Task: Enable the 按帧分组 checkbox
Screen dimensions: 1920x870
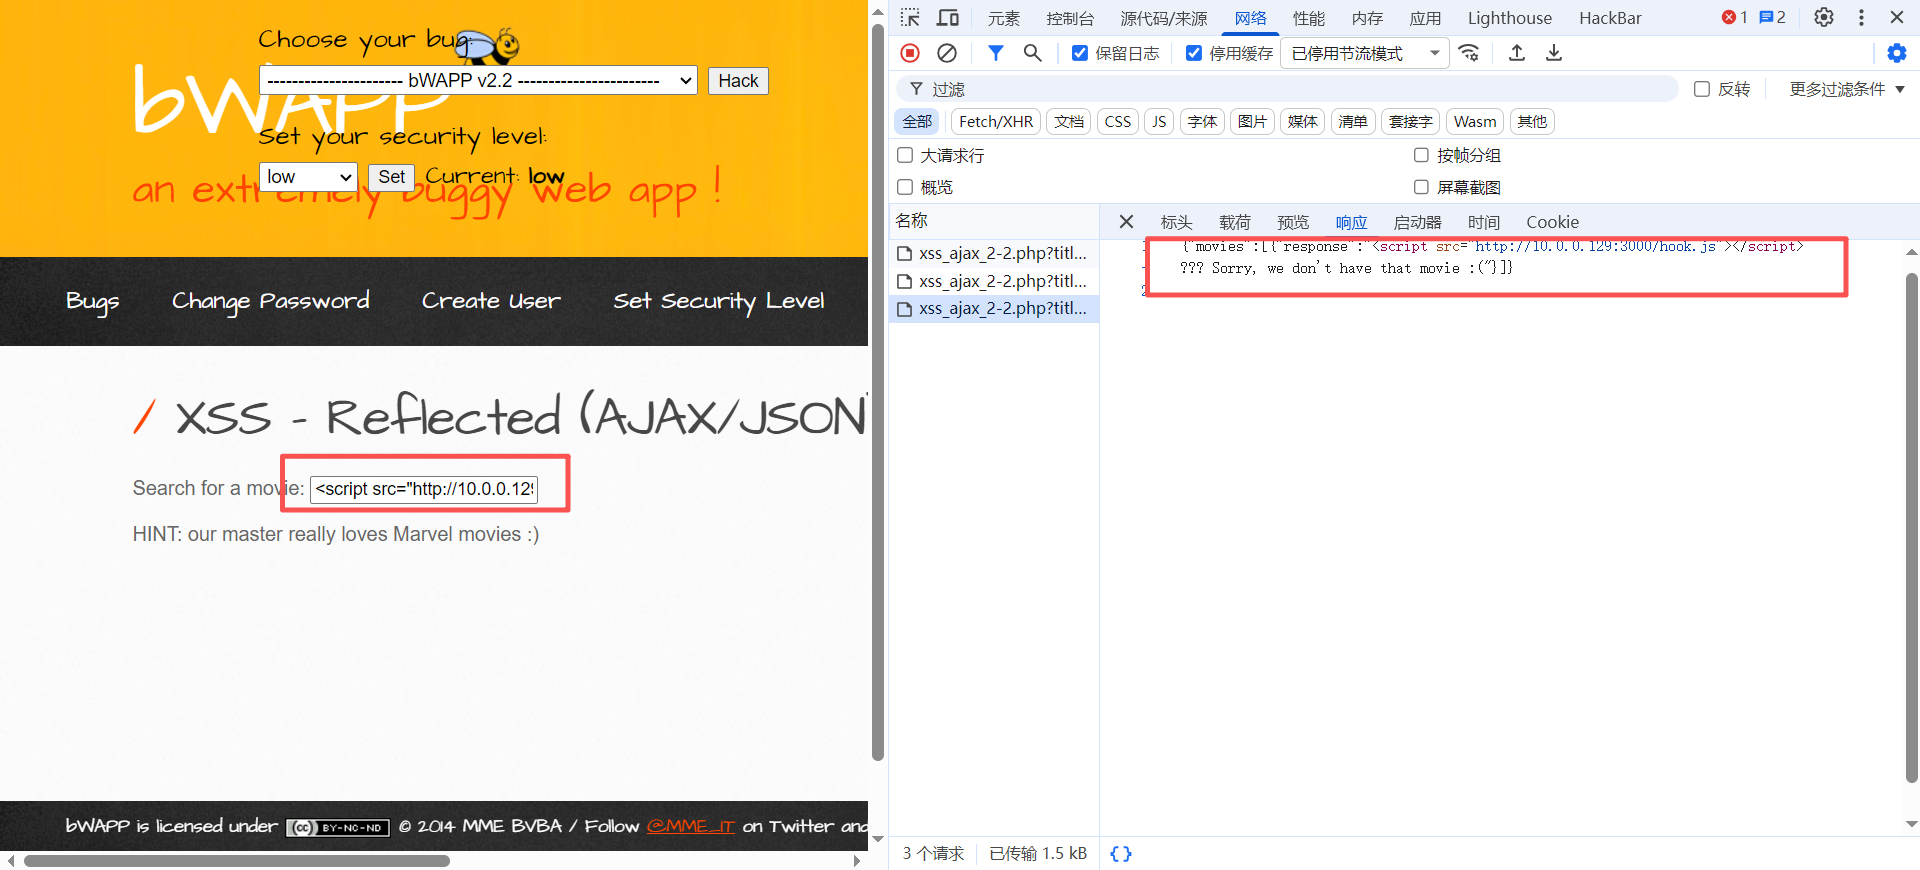Action: [x=1421, y=155]
